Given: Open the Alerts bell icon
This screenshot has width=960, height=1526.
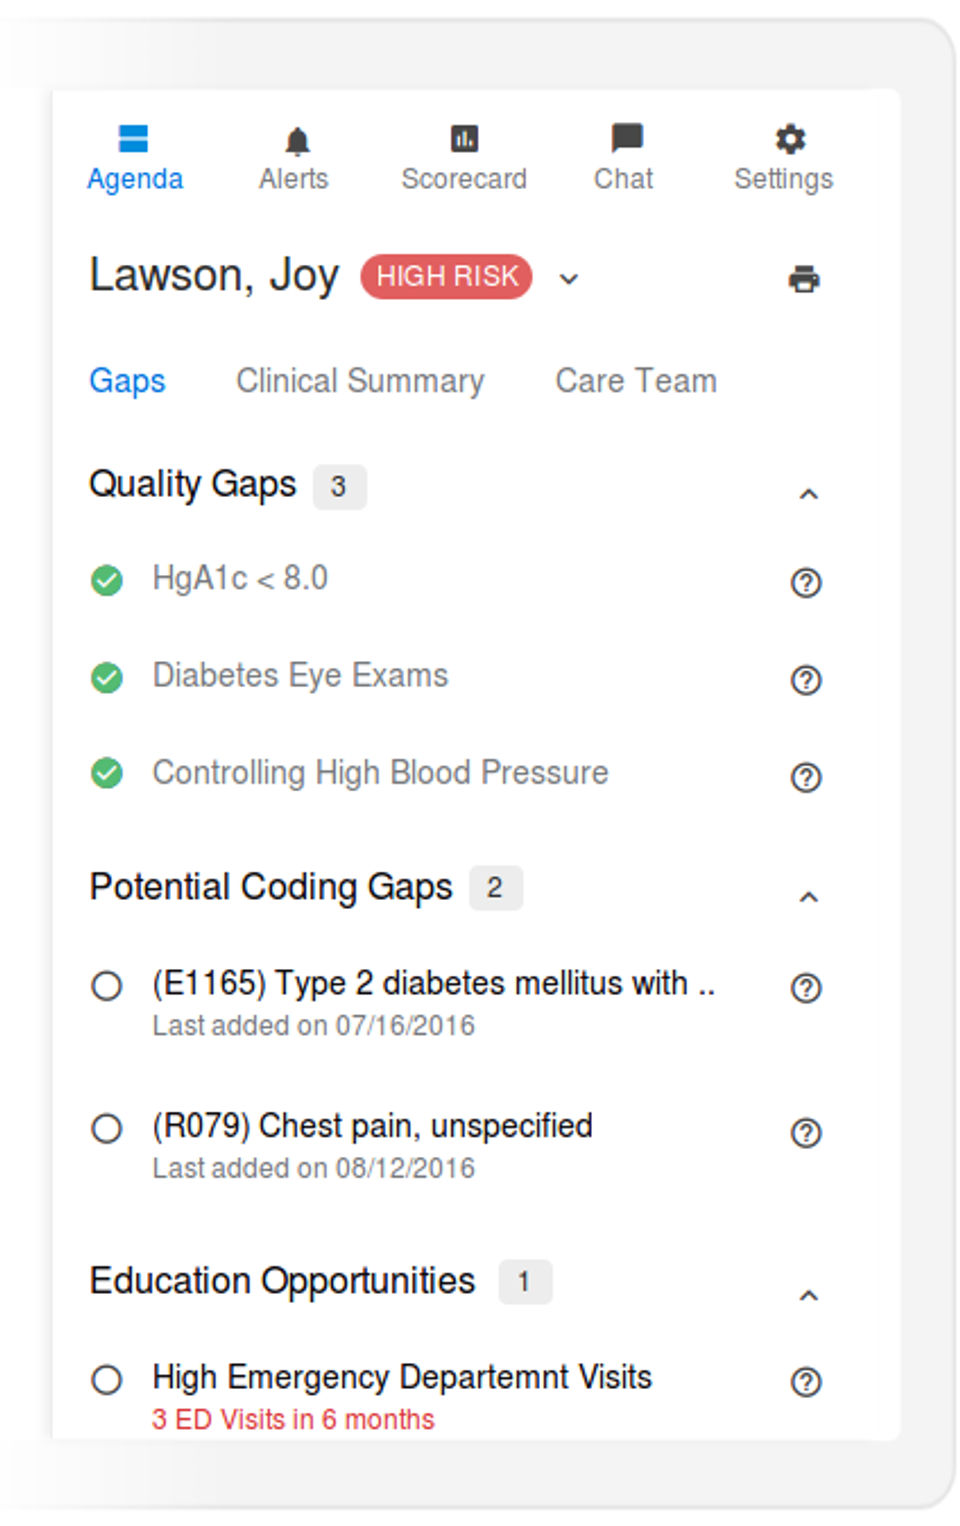Looking at the screenshot, I should [296, 141].
